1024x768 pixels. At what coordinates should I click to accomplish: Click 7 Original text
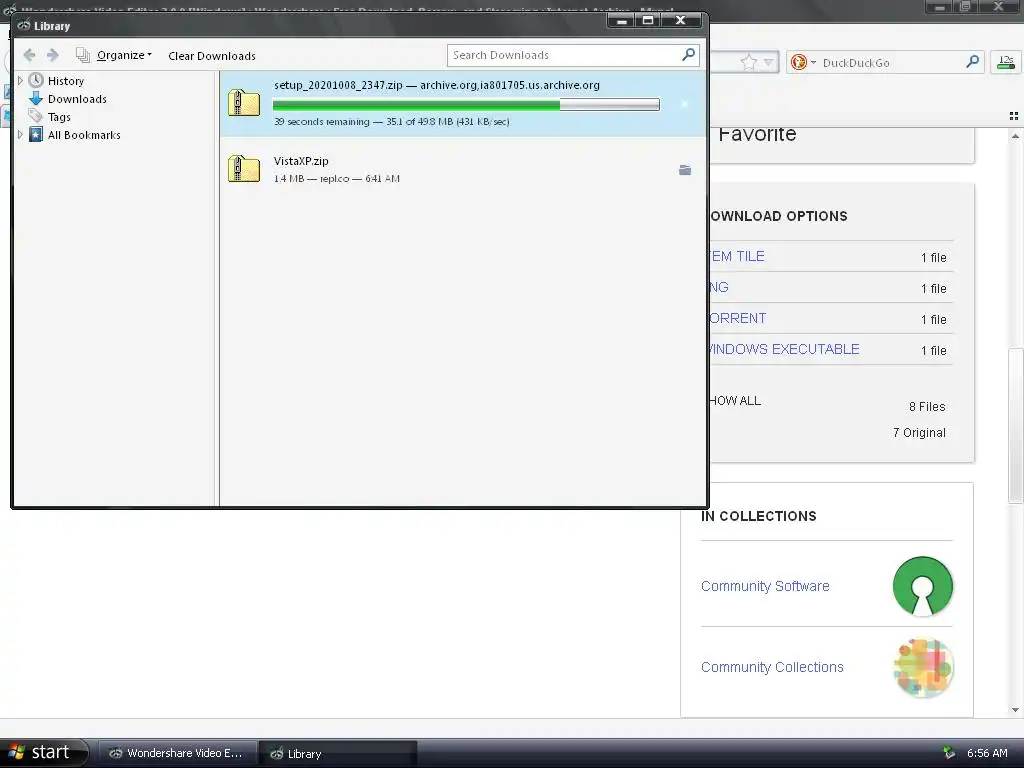tap(919, 433)
